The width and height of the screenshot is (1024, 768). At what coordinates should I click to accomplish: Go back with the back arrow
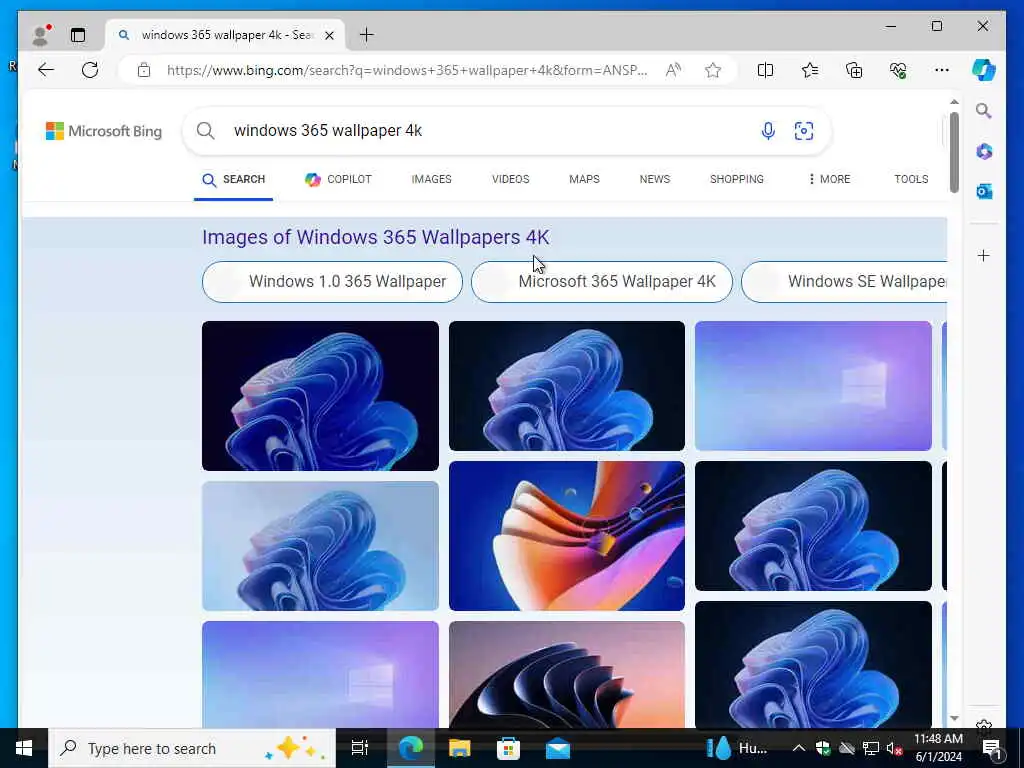(46, 70)
